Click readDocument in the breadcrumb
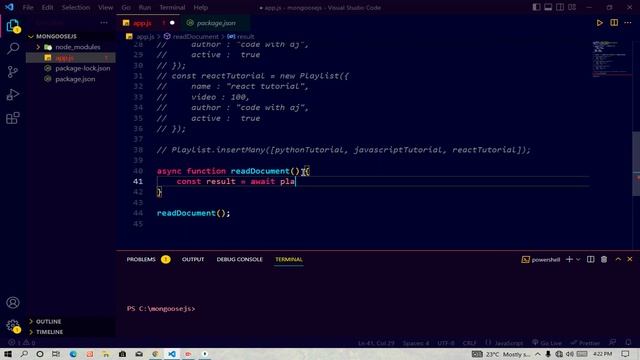 195,36
